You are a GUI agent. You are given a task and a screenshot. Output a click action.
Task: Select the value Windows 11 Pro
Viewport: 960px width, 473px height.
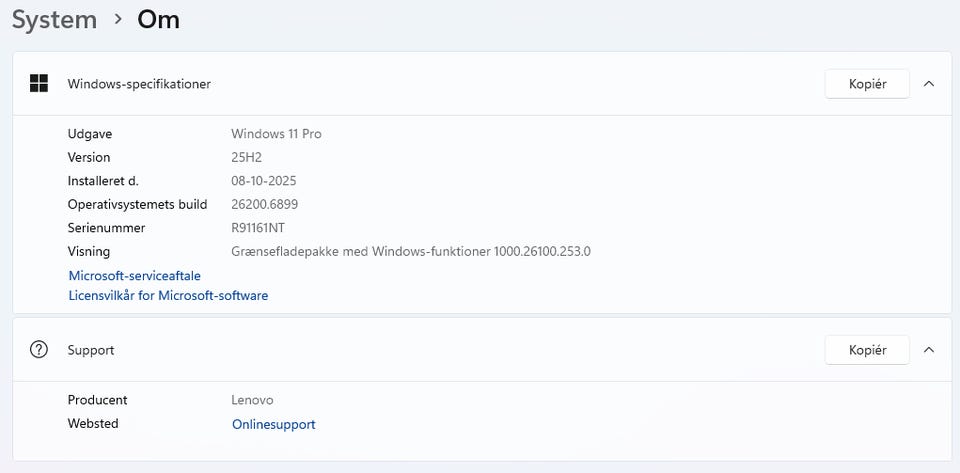point(276,133)
